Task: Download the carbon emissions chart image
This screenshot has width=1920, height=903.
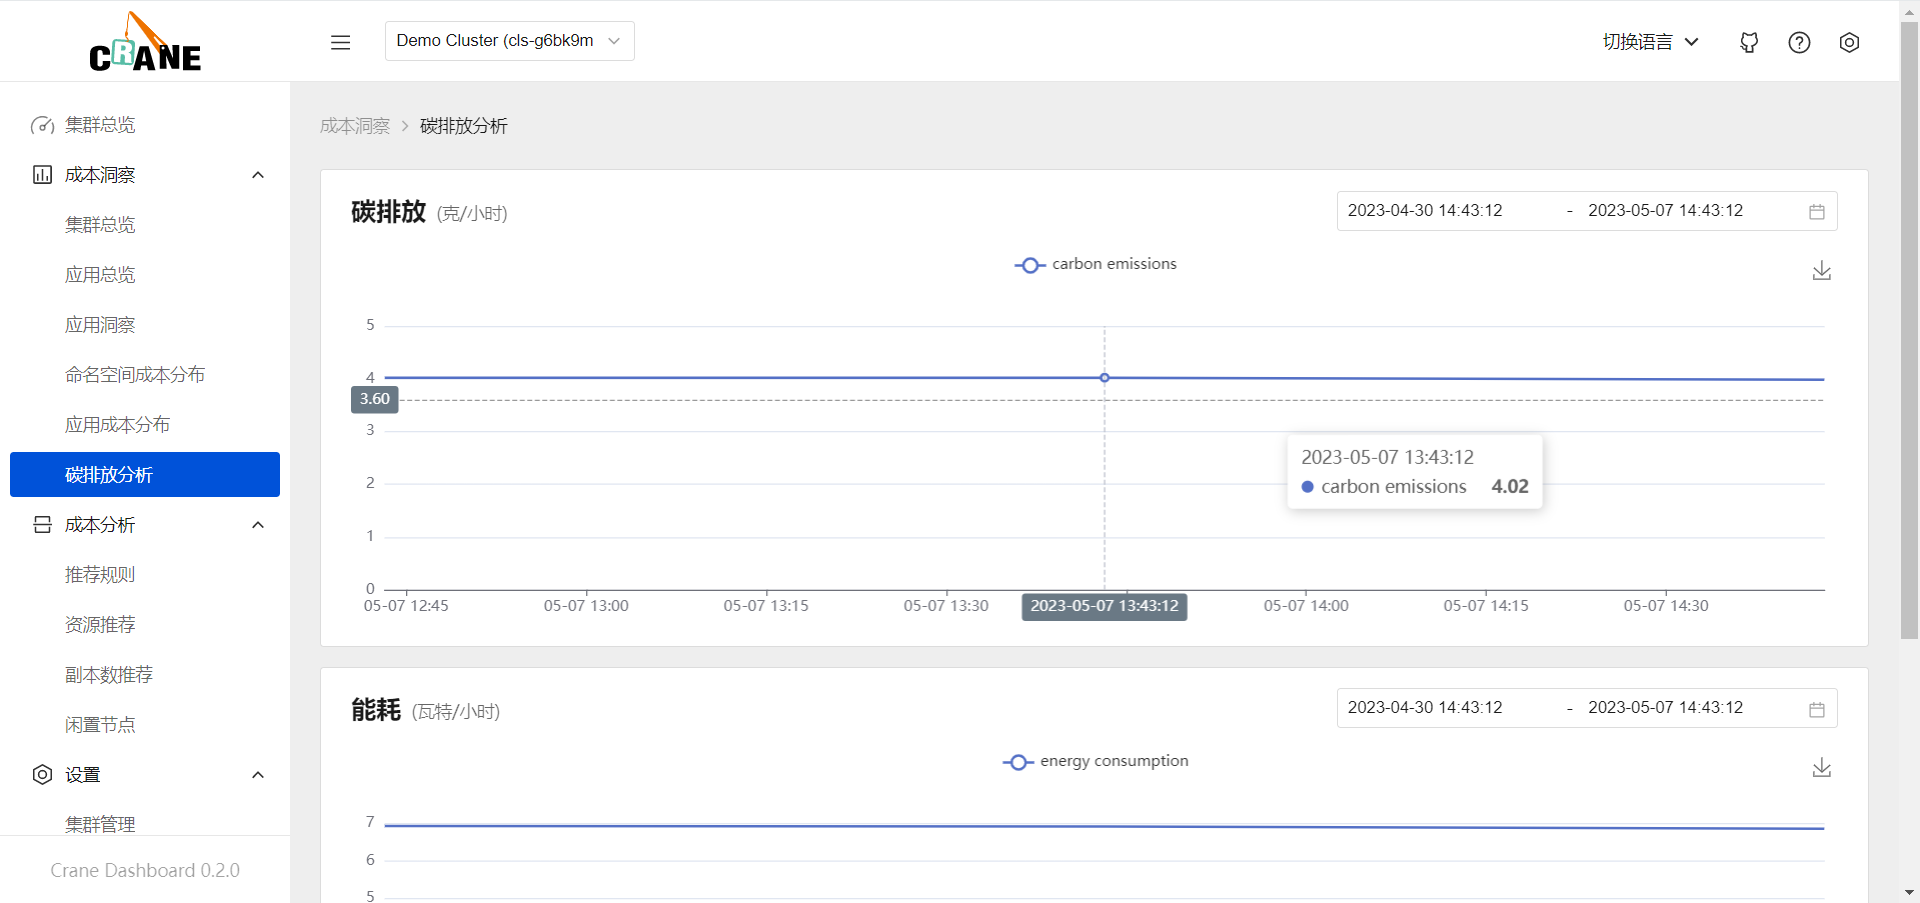Action: click(x=1822, y=271)
